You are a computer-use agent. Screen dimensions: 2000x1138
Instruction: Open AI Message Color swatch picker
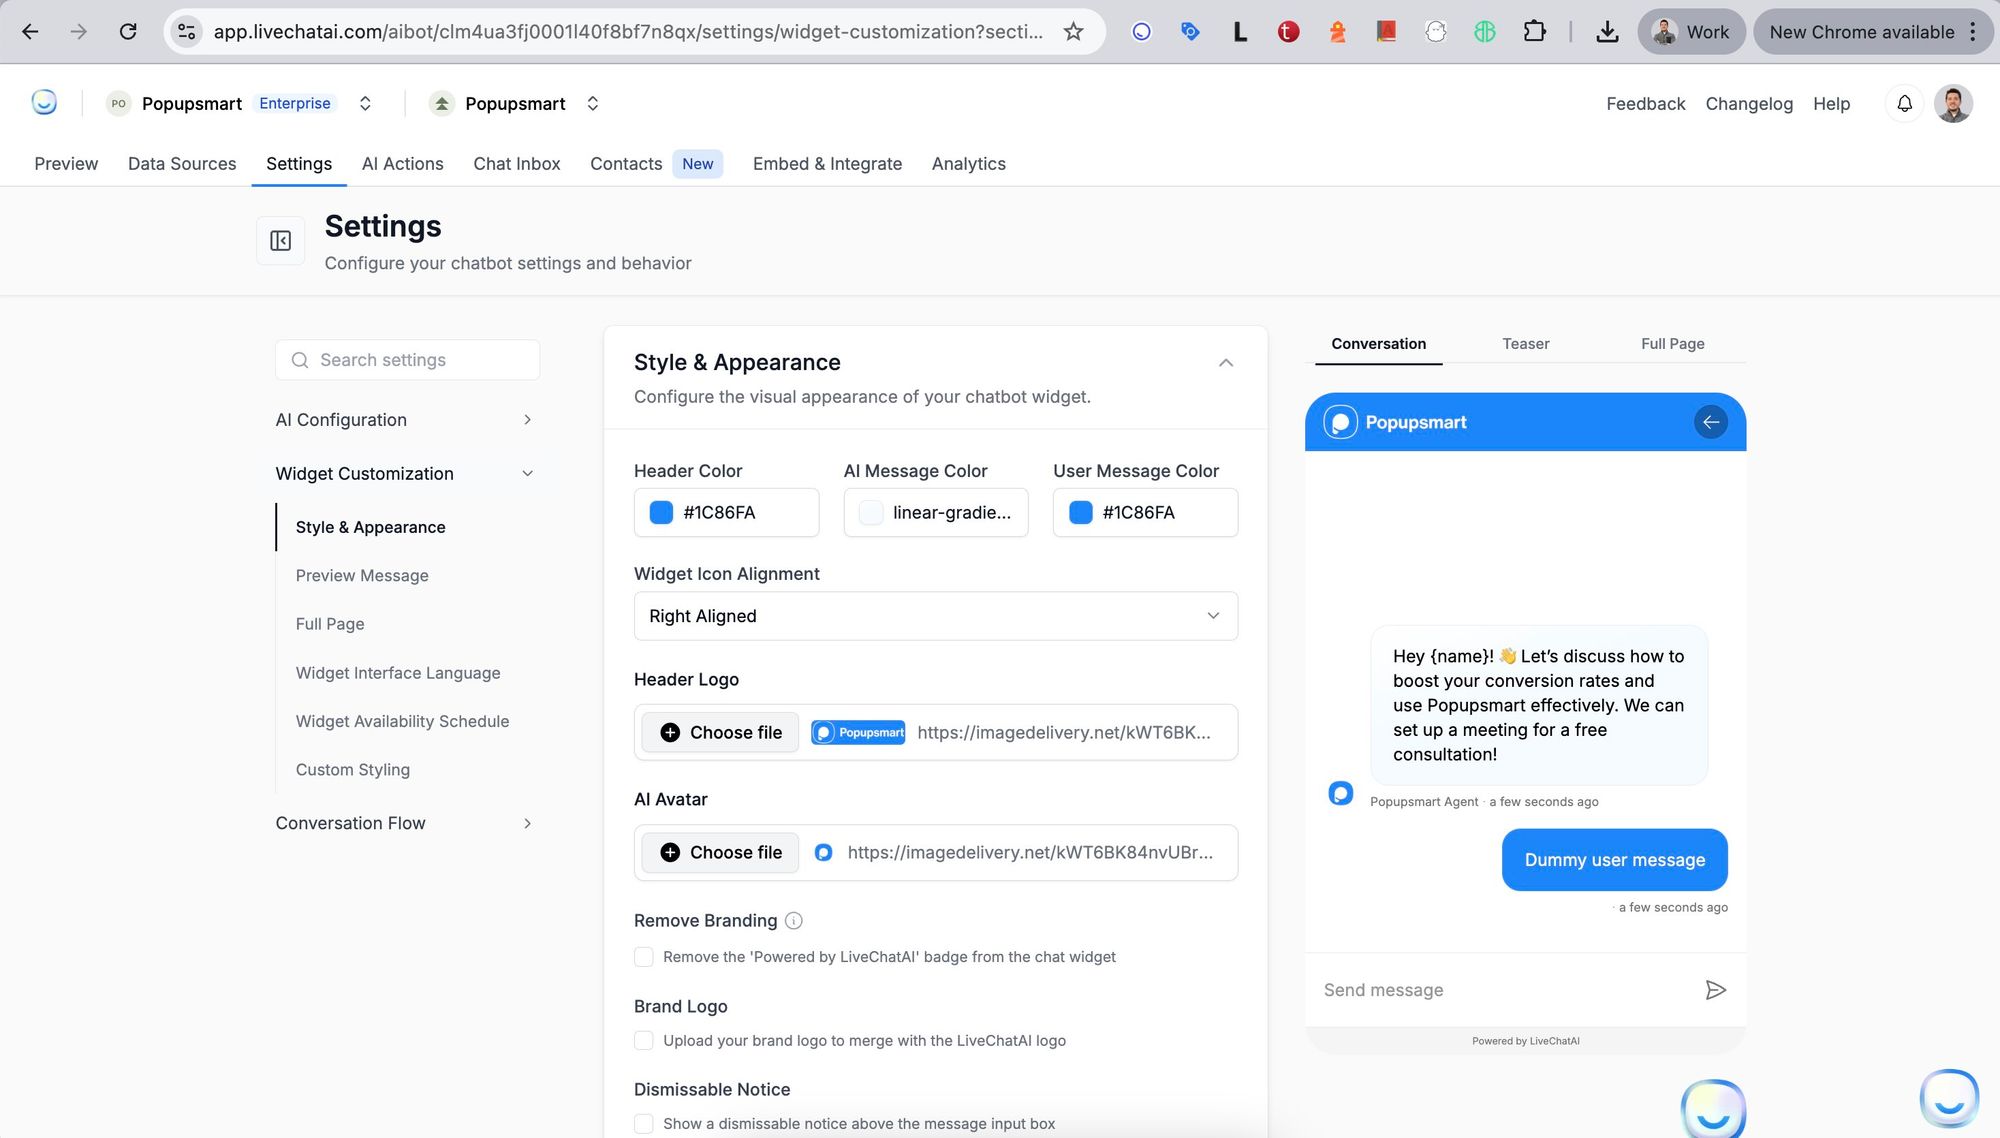coord(871,513)
